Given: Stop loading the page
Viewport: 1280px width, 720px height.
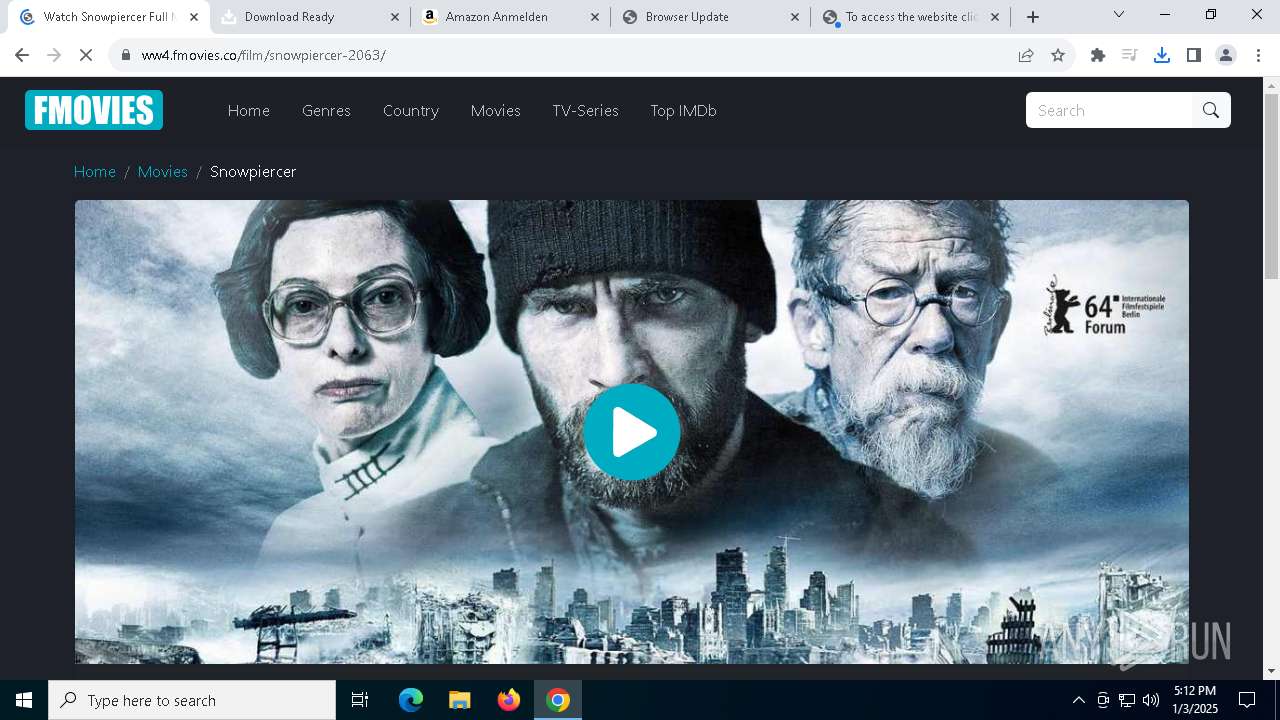Looking at the screenshot, I should (x=86, y=55).
